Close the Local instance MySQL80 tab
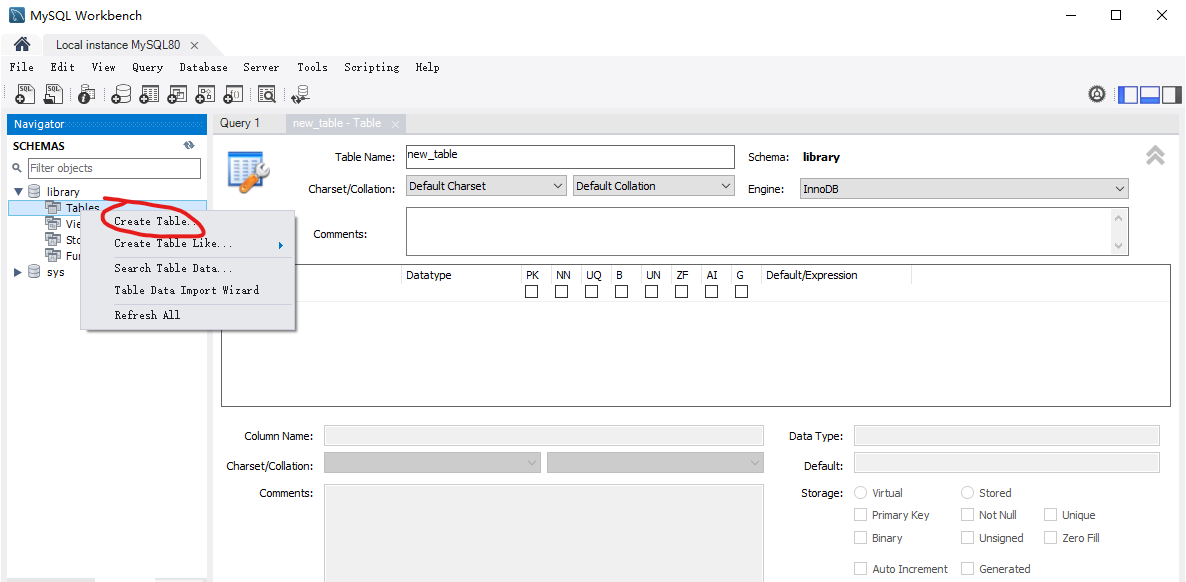This screenshot has width=1186, height=582. (194, 45)
